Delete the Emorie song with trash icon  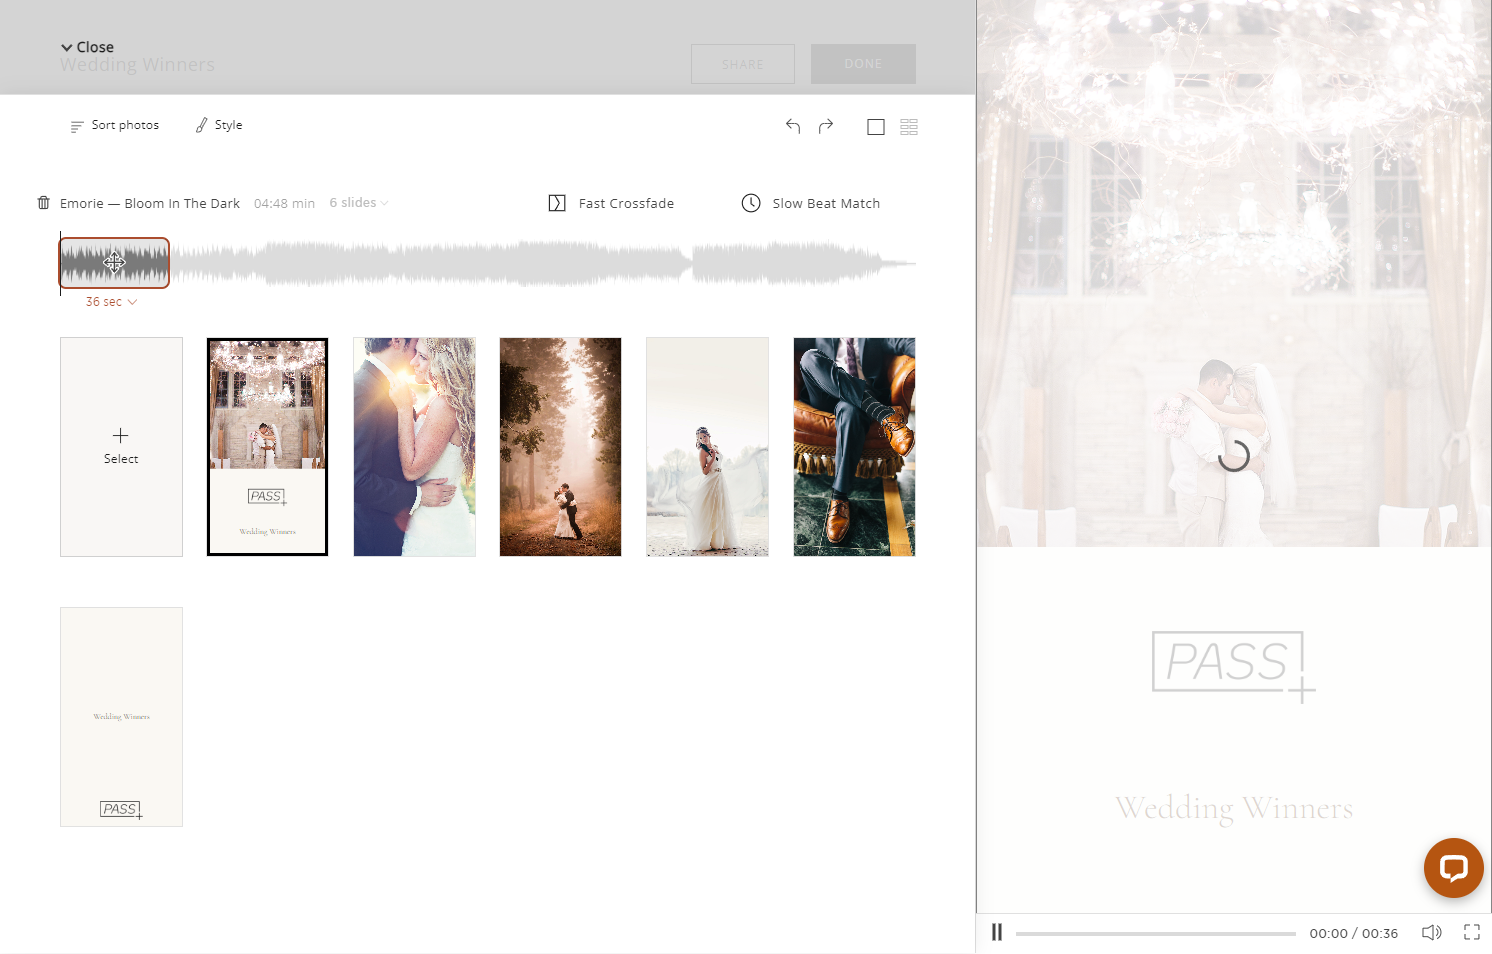click(x=44, y=203)
